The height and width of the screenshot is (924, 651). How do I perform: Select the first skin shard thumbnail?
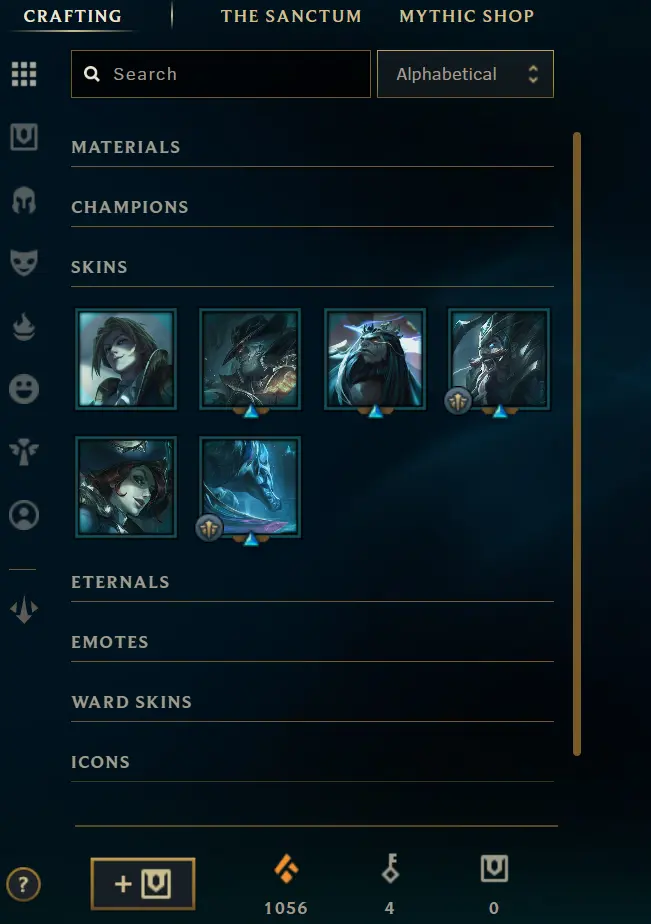coord(126,359)
